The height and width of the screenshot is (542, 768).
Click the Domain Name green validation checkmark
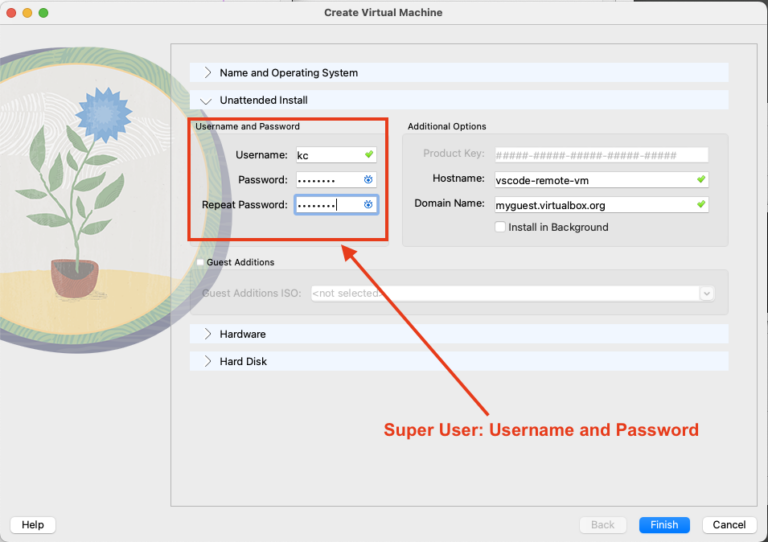(x=701, y=205)
